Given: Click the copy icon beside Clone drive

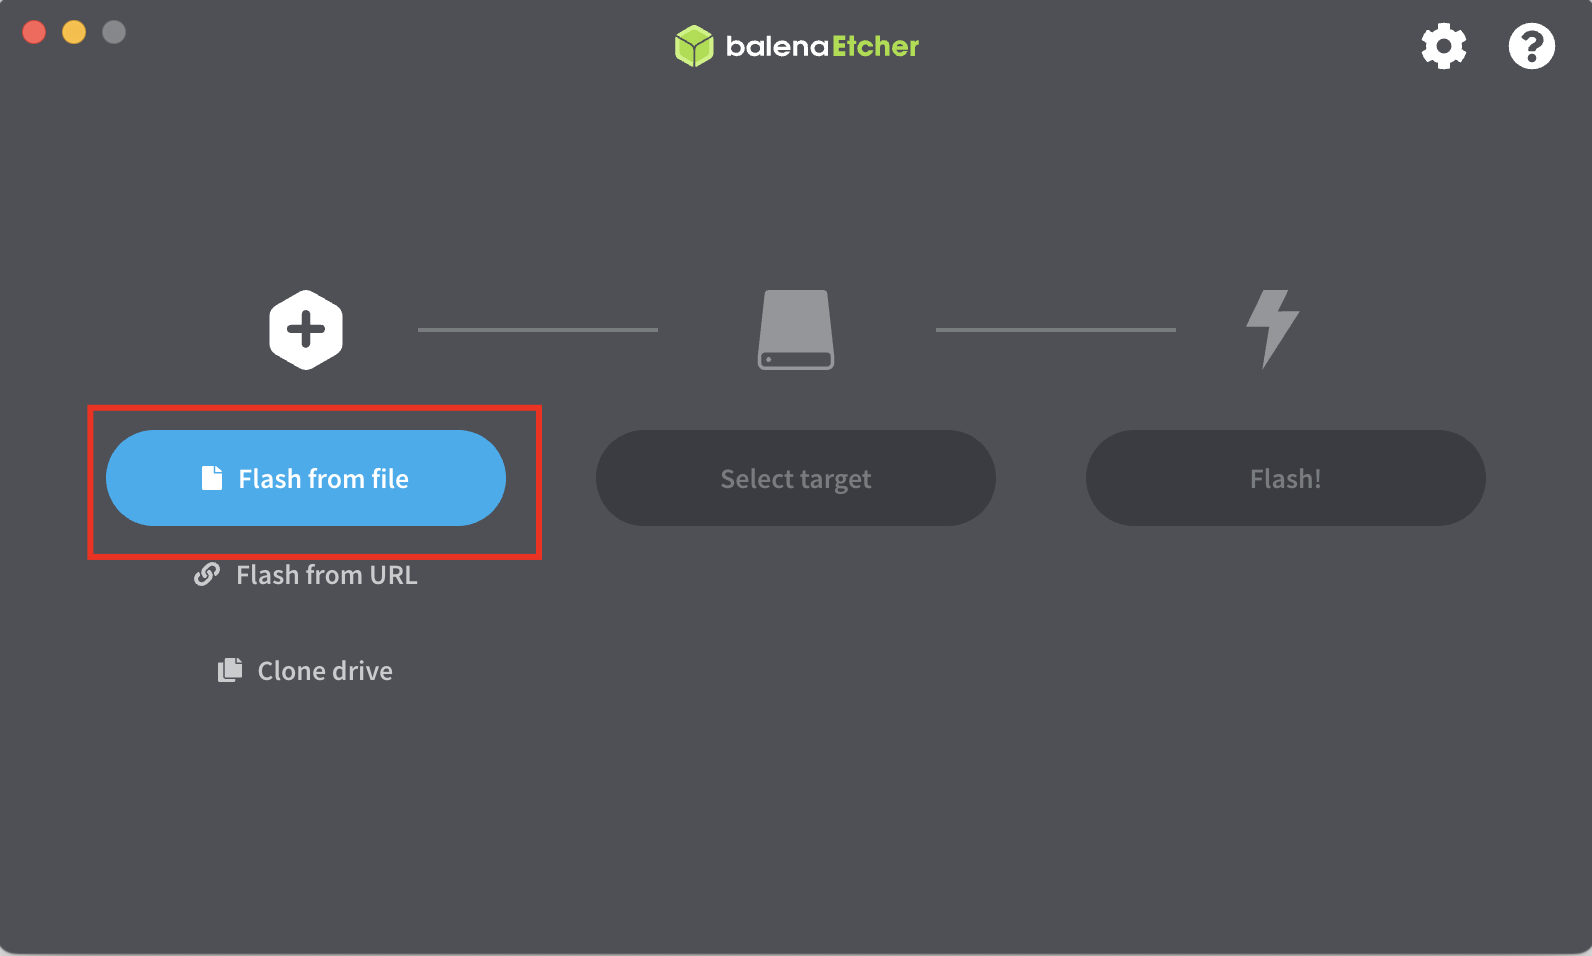Looking at the screenshot, I should click(230, 670).
